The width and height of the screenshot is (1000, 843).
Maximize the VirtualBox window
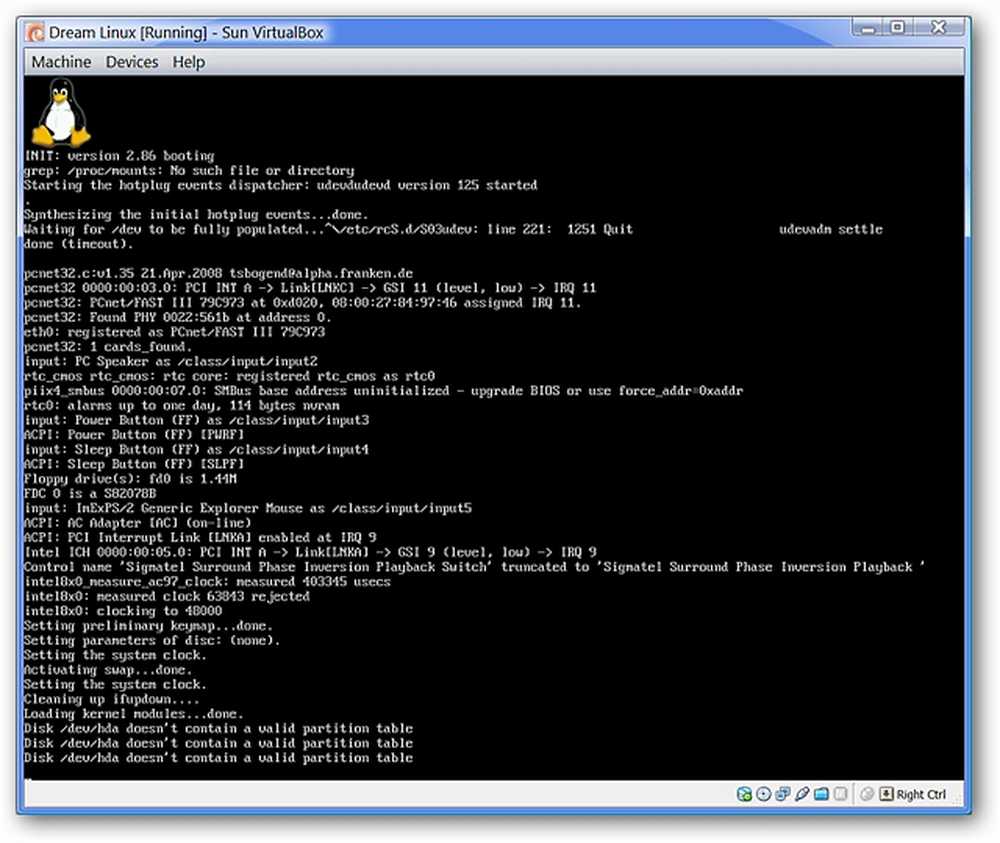[x=898, y=27]
